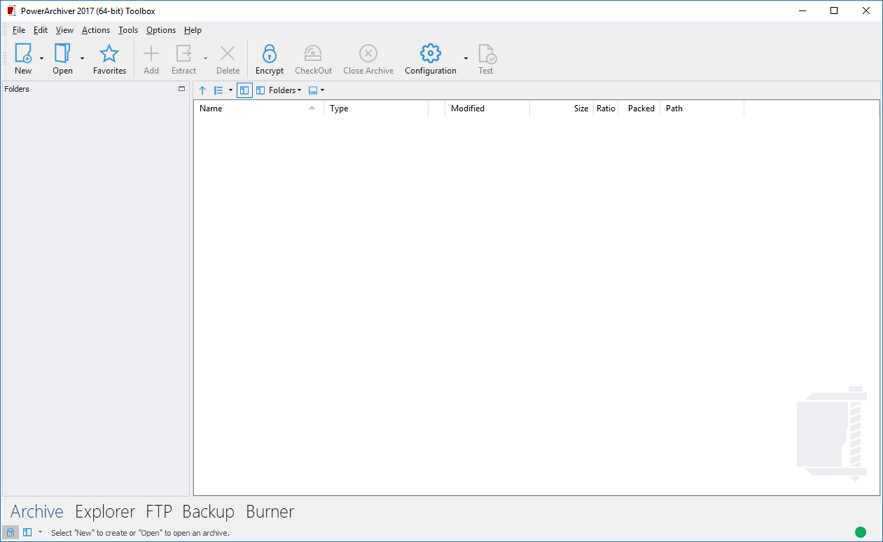
Task: Sort by the Size column header
Action: tap(561, 108)
